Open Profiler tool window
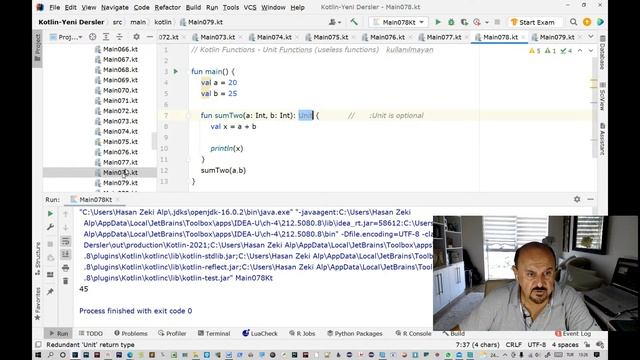 tap(172, 333)
